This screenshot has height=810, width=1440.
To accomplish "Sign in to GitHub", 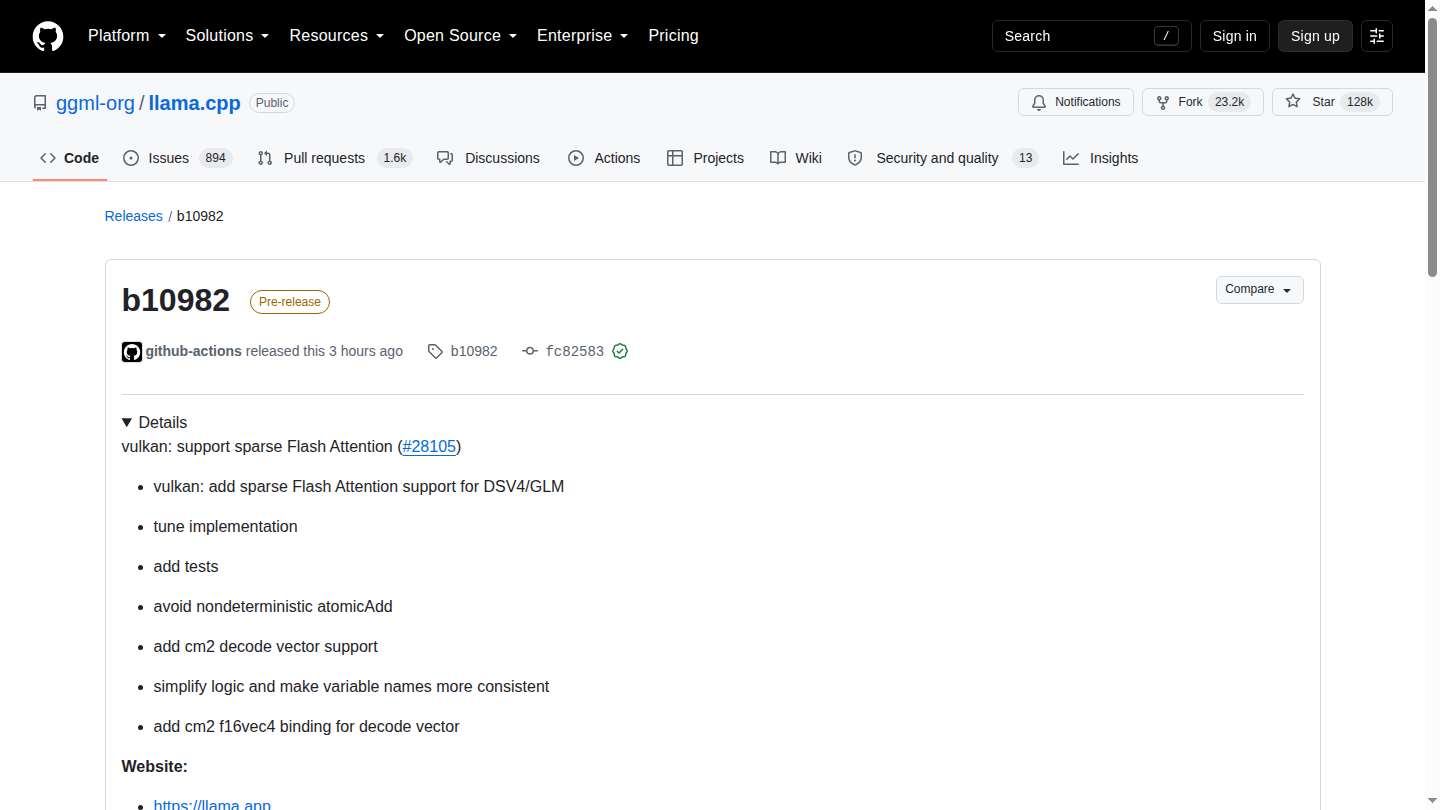I will pos(1234,36).
